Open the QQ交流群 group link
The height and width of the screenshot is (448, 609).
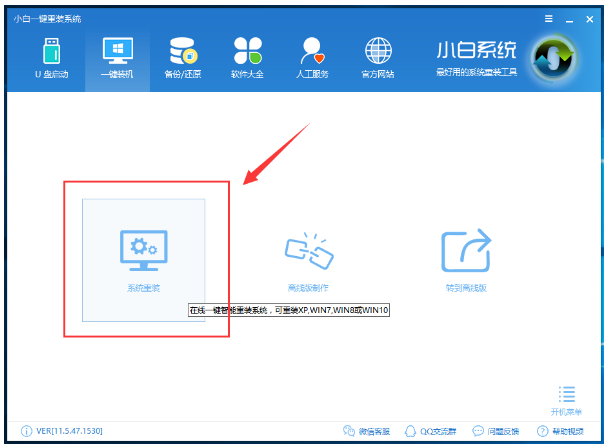[x=430, y=431]
